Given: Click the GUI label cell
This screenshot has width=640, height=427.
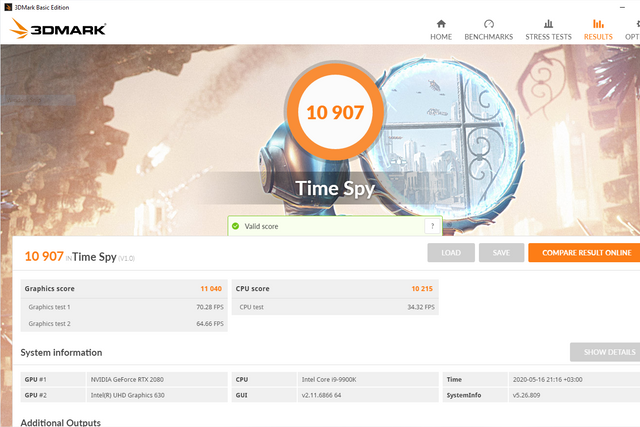Looking at the screenshot, I should [x=264, y=395].
